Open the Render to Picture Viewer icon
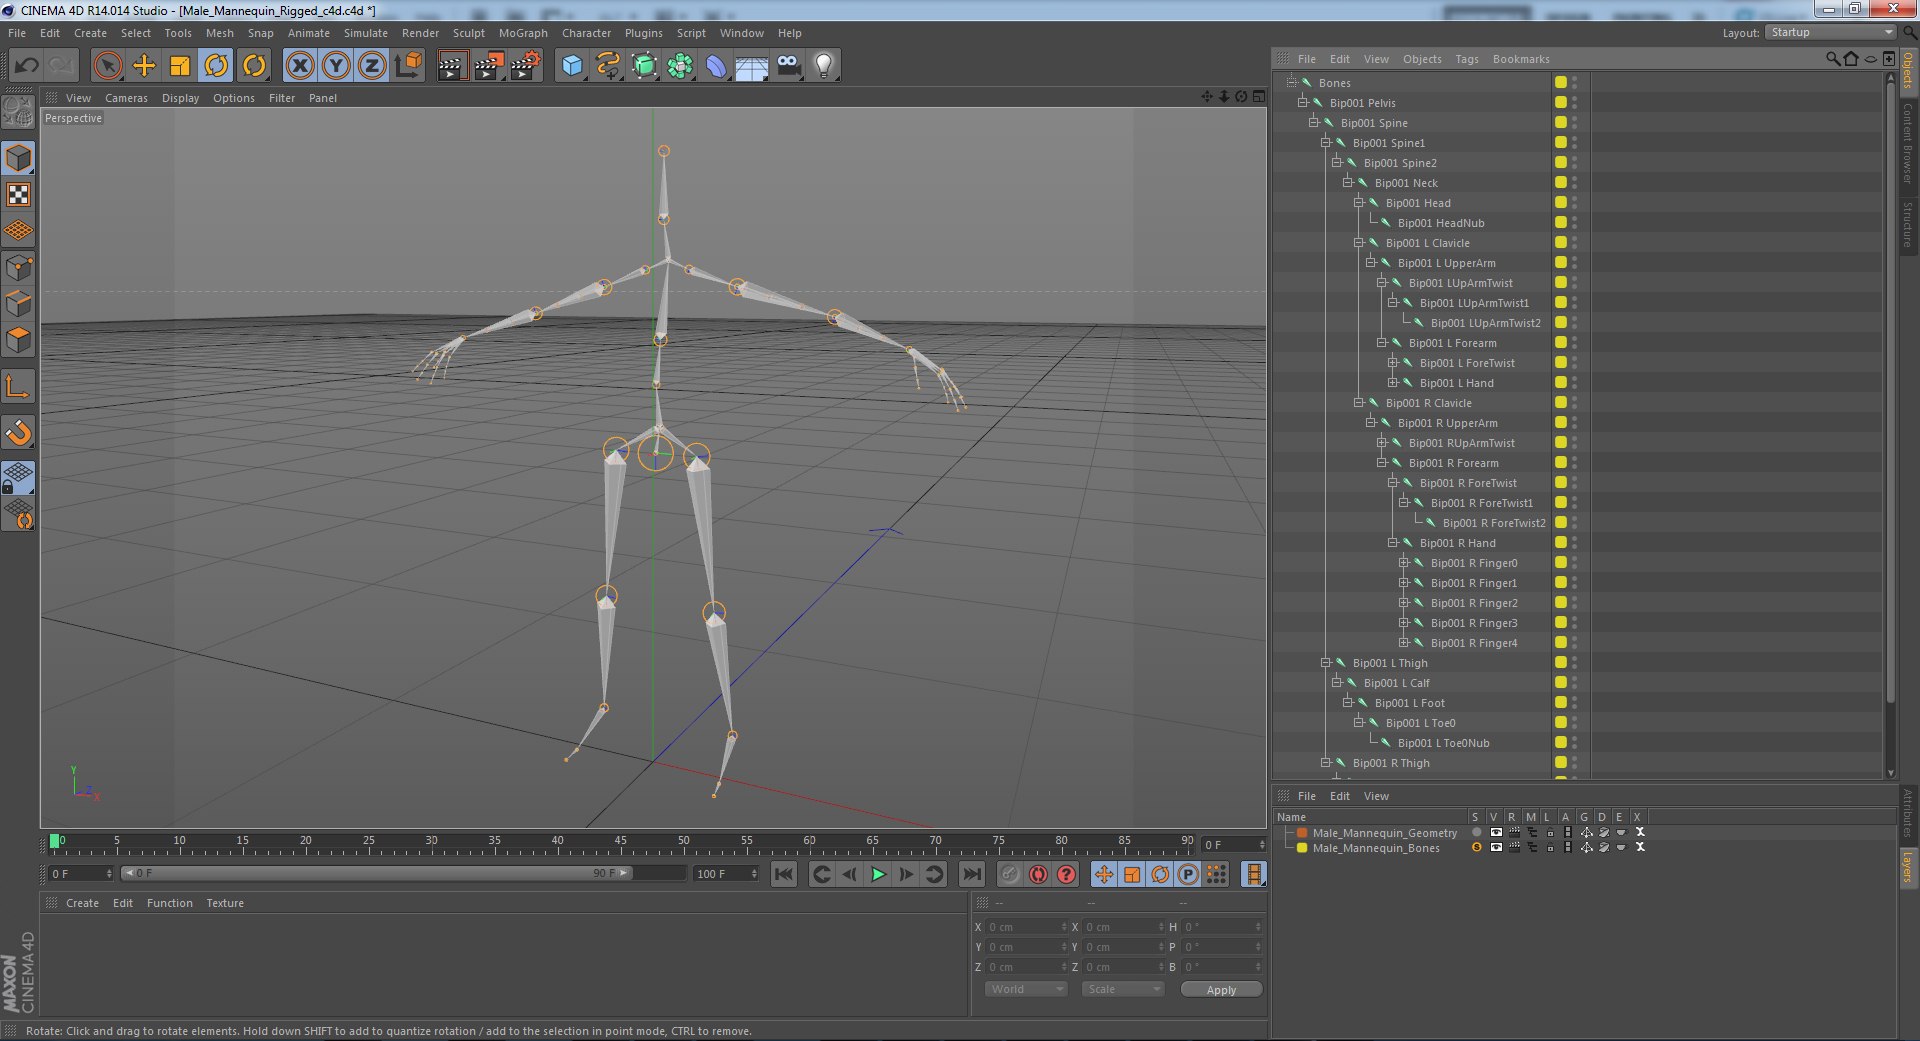 click(x=489, y=66)
